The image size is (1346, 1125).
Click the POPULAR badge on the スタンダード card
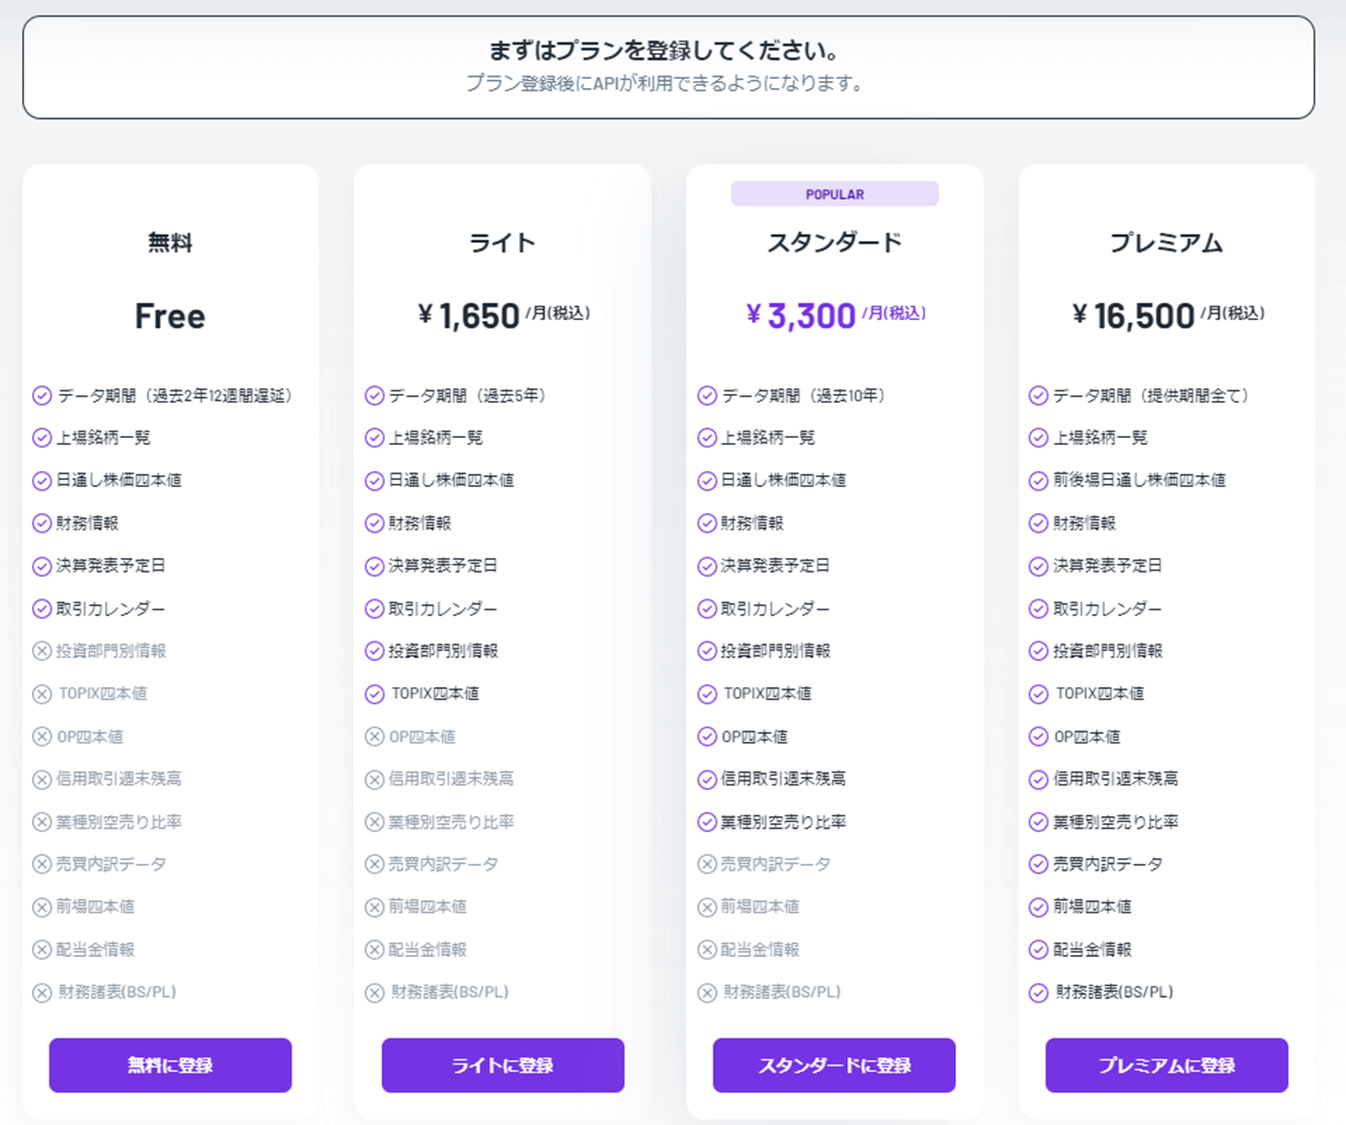[x=834, y=193]
